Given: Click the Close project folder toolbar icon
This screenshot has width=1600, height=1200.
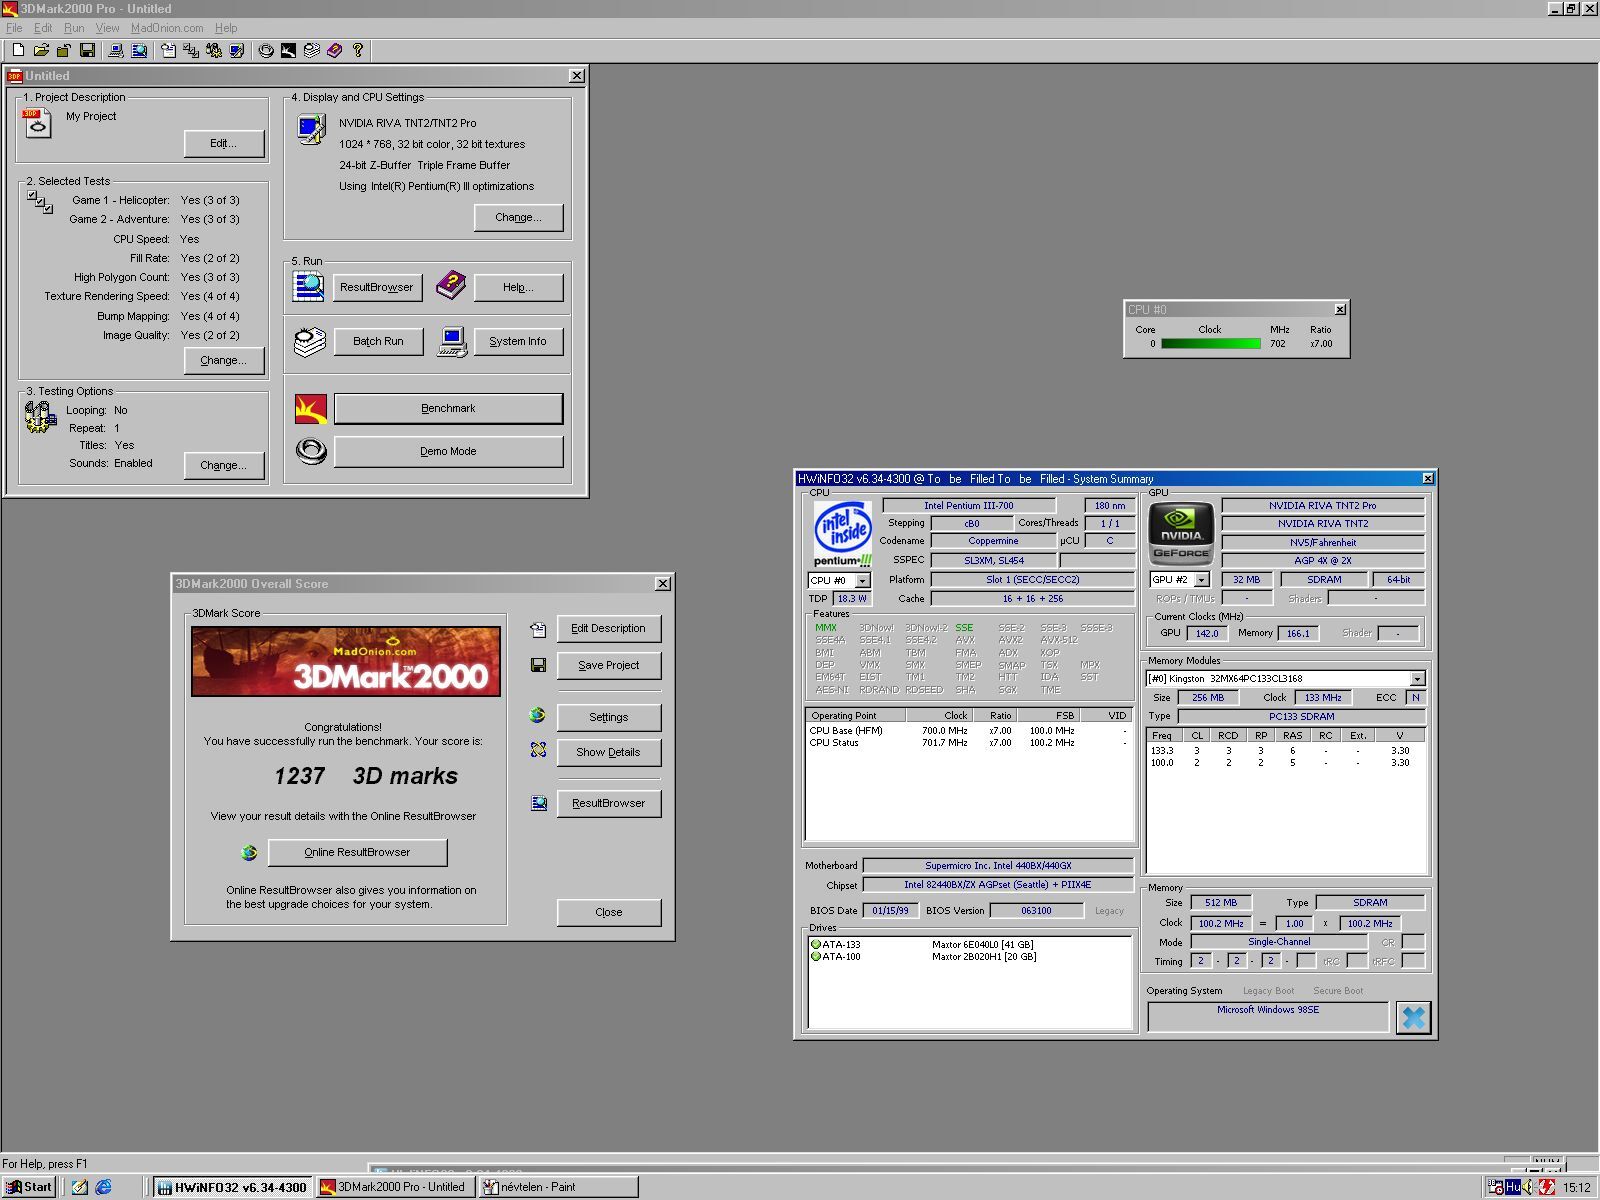Looking at the screenshot, I should pyautogui.click(x=64, y=50).
